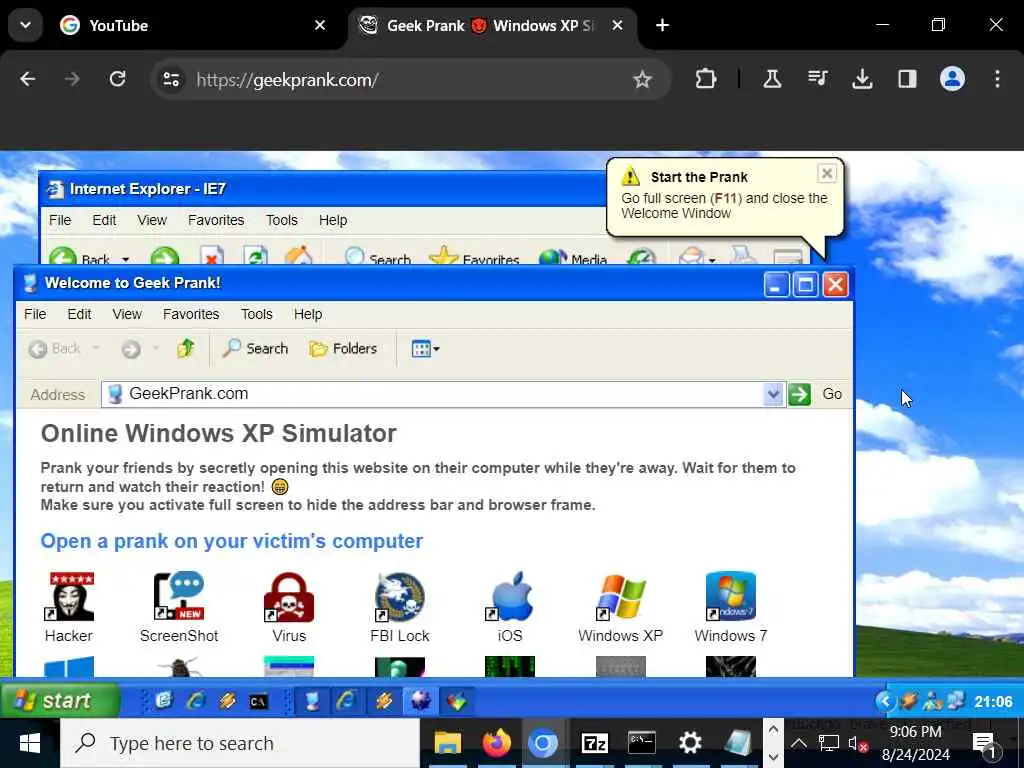Open the Windows notification center
The width and height of the screenshot is (1024, 768).
(985, 744)
